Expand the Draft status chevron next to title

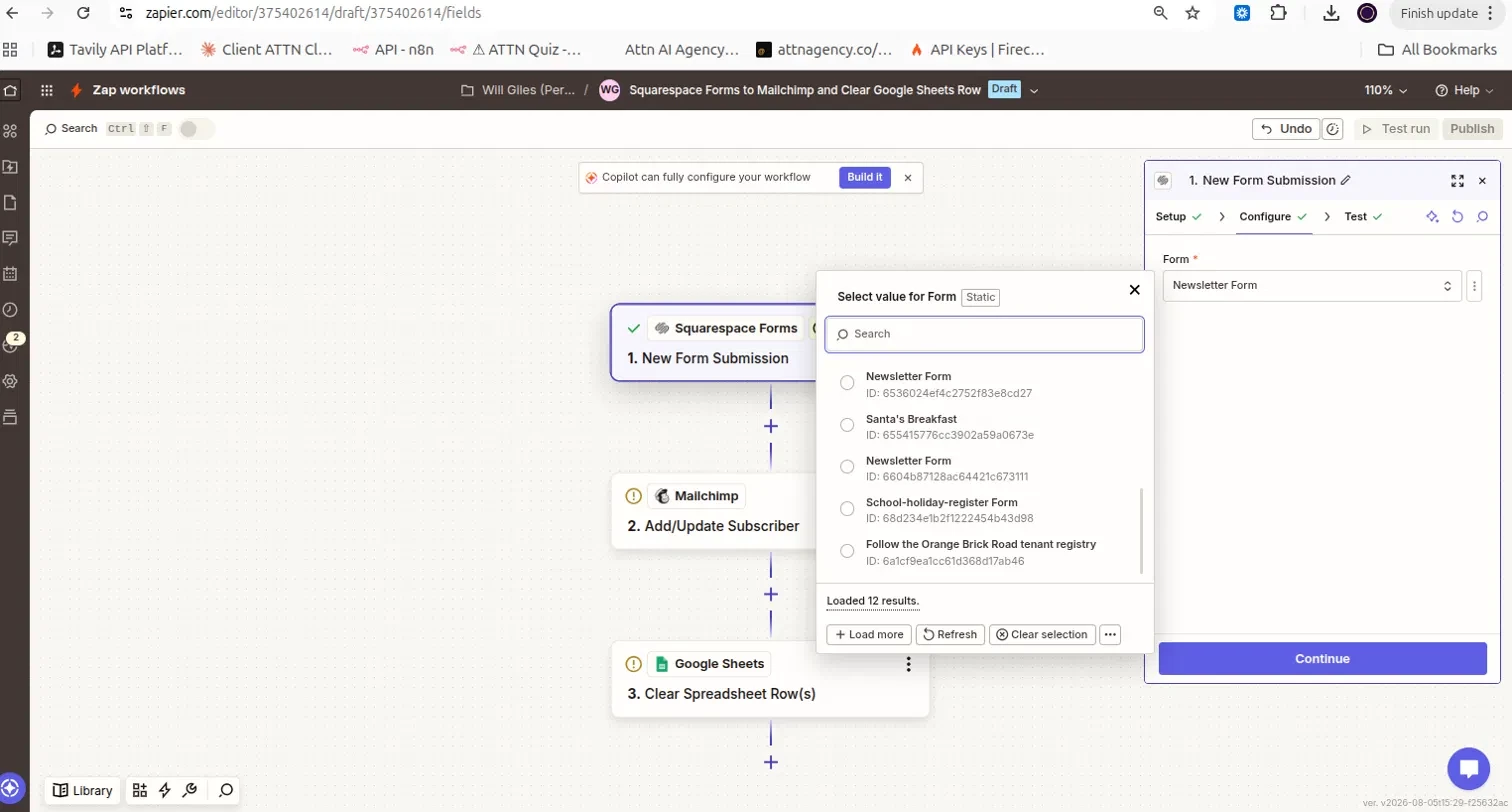point(1034,90)
